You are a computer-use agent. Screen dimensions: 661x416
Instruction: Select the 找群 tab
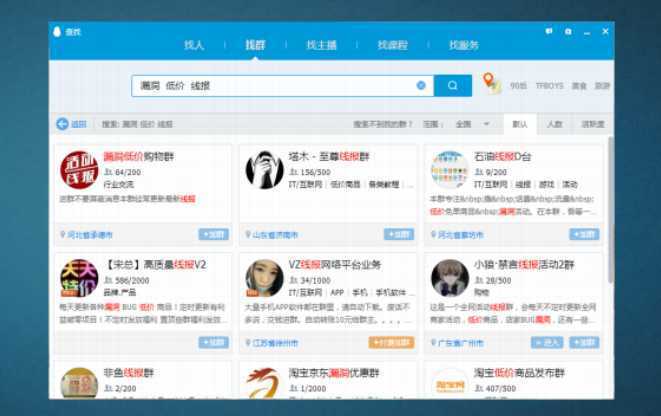255,45
